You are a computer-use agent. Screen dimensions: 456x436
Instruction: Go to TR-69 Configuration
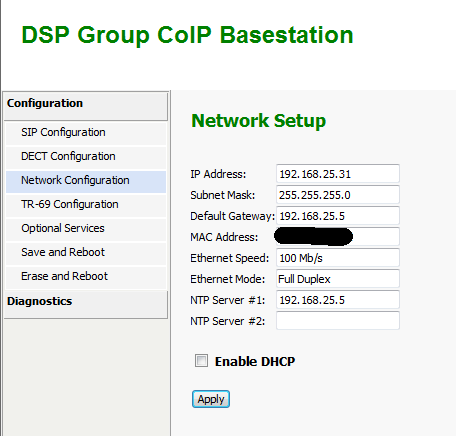[x=86, y=205]
